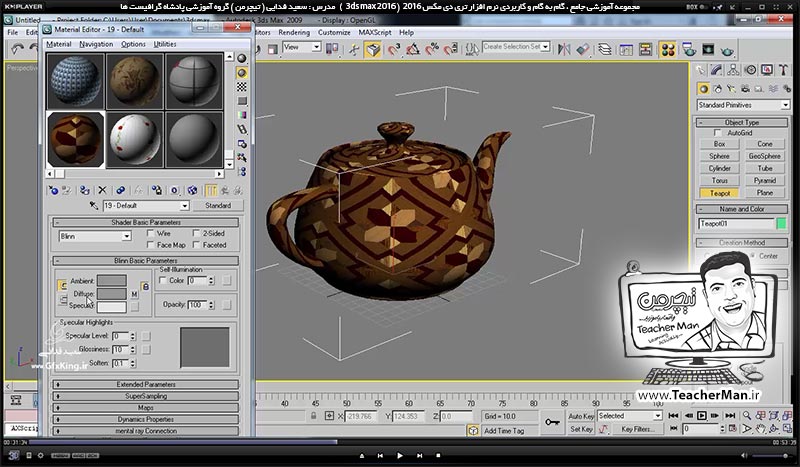Click the Diffuse map M button
800x467 pixels.
pos(134,294)
